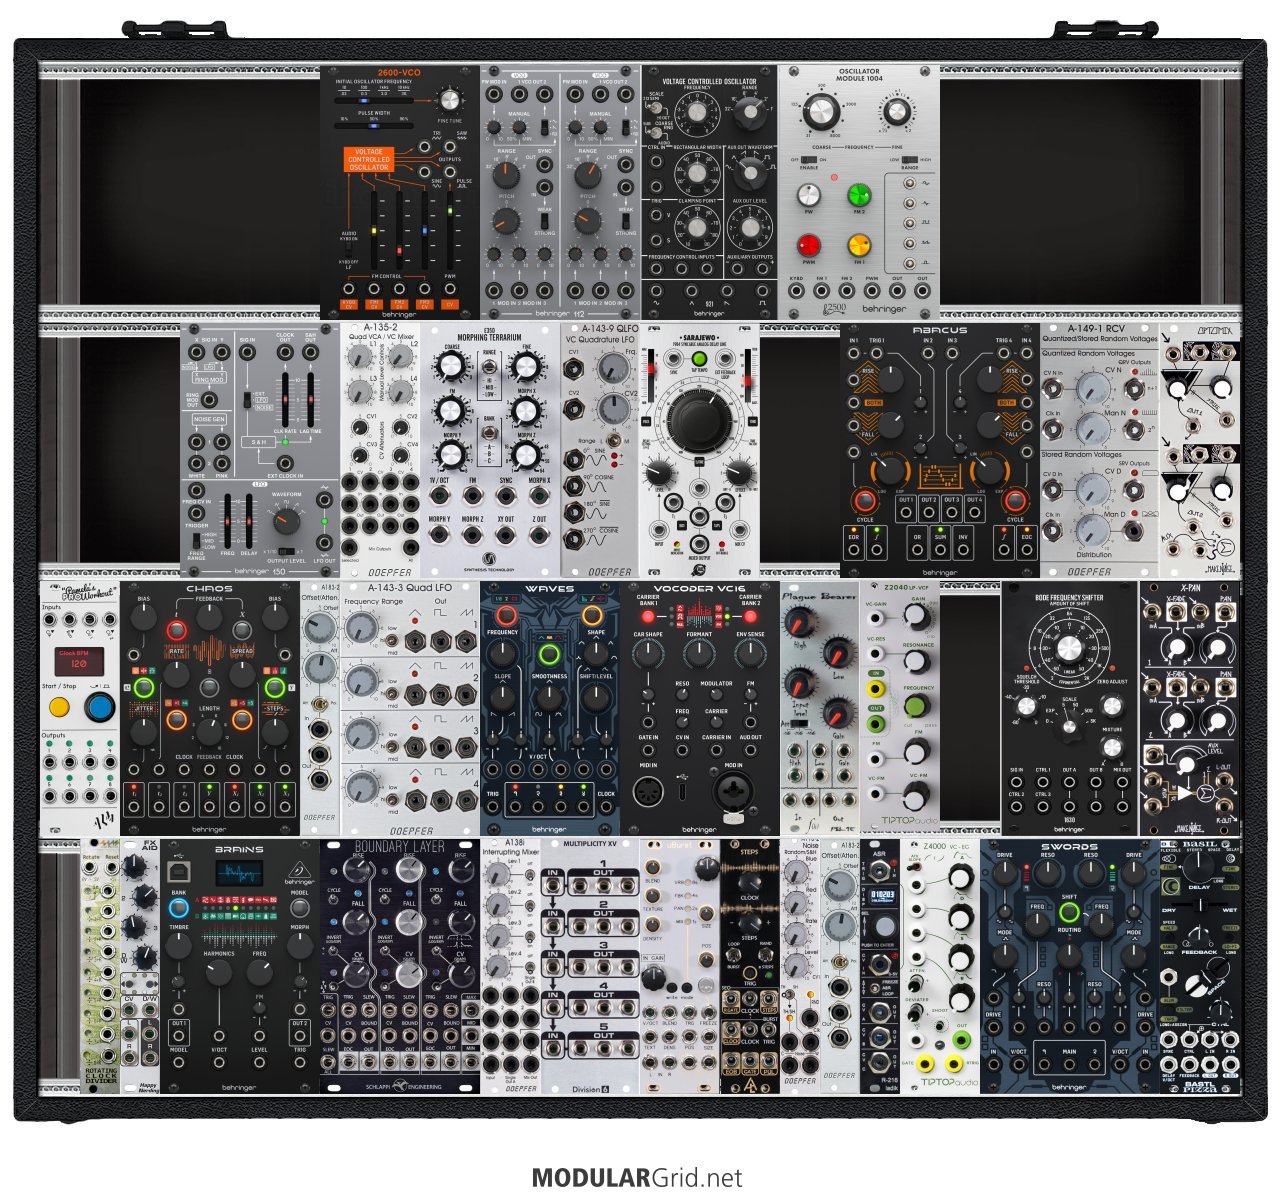Click the Clamping Point knob on the 921 oscillator
Image resolution: width=1275 pixels, height=1199 pixels.
696,228
